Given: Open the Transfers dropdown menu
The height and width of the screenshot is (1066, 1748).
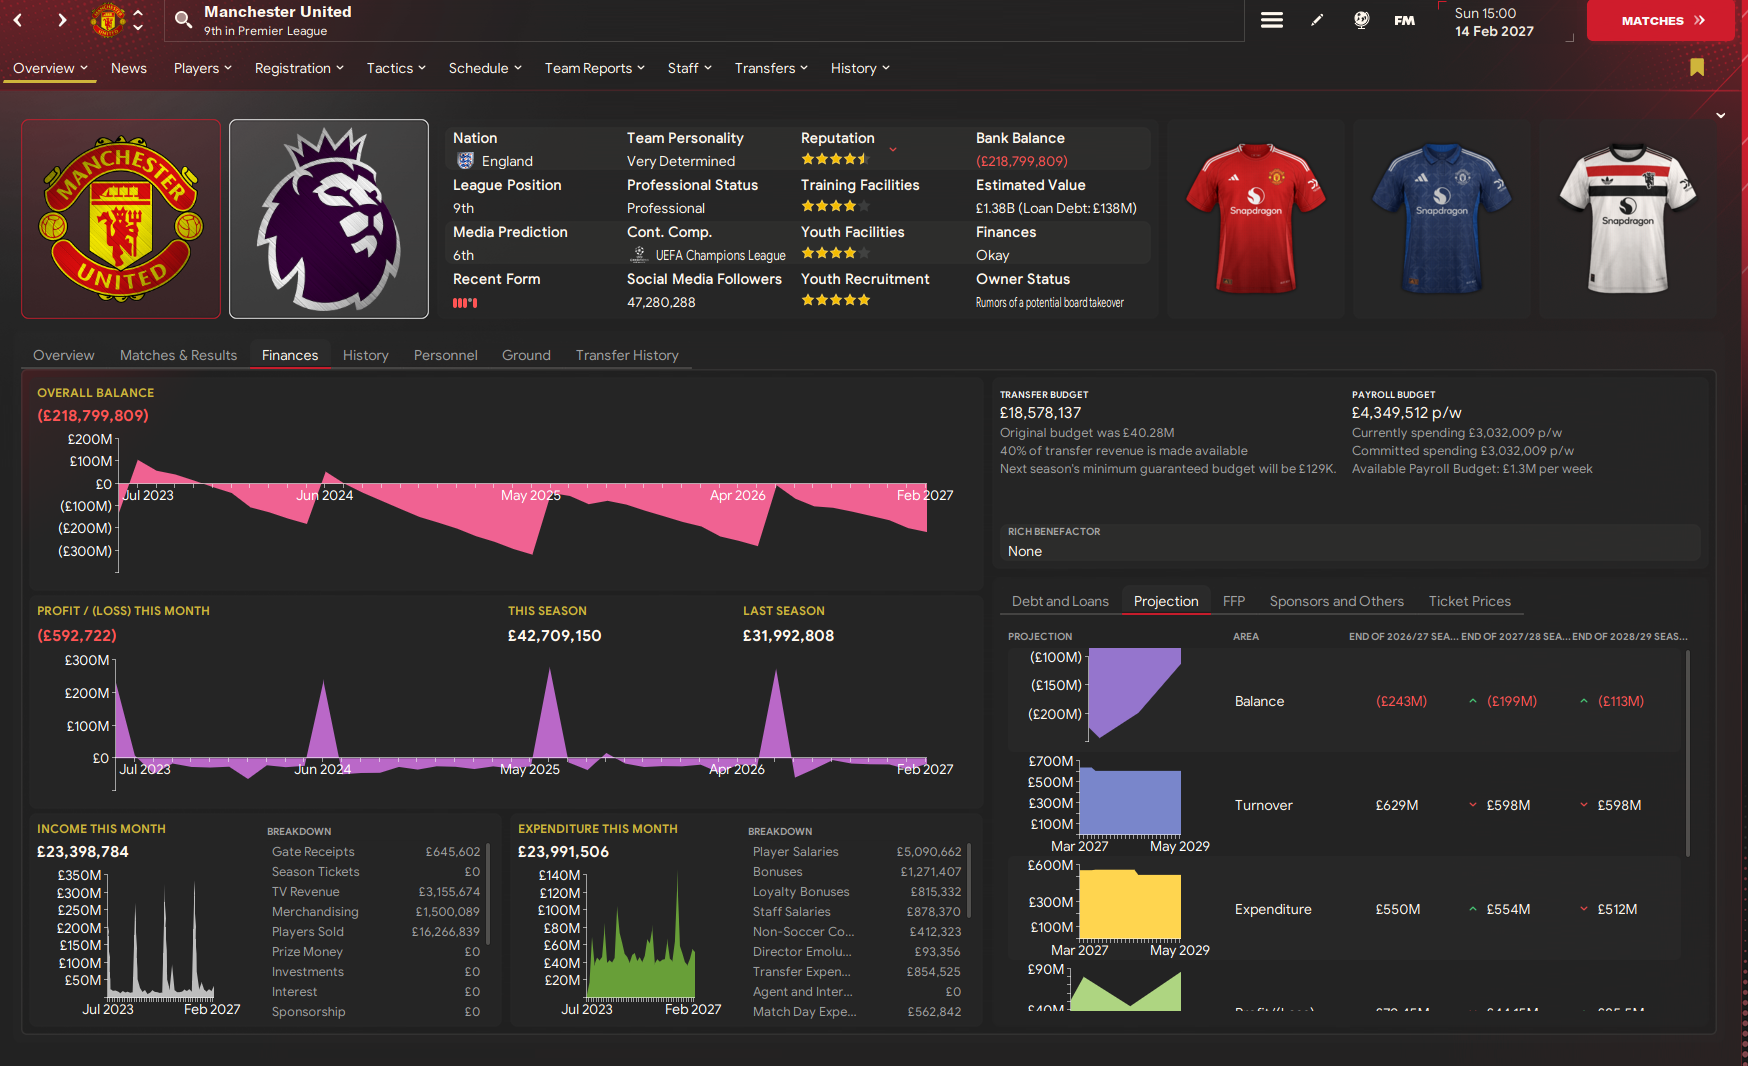Looking at the screenshot, I should 770,68.
